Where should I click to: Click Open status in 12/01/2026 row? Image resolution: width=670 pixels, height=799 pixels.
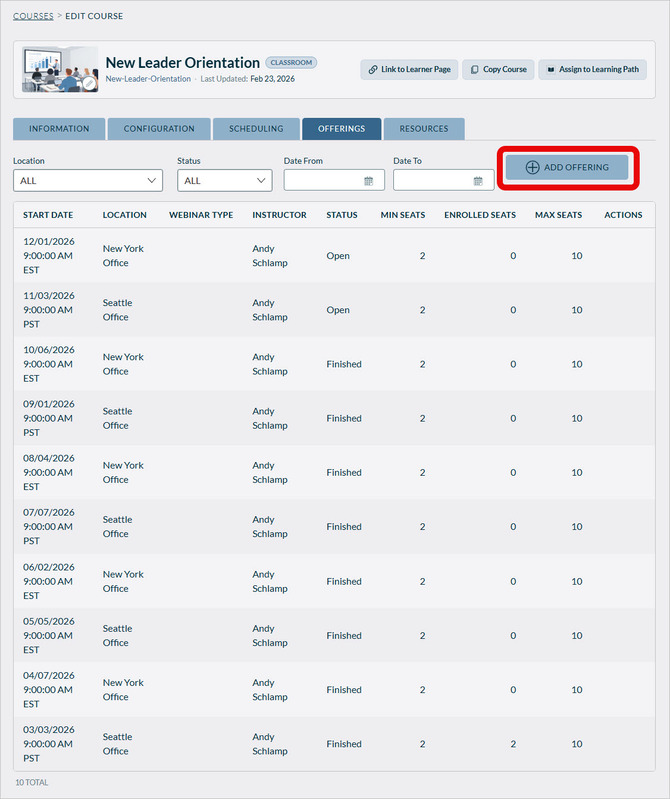(x=338, y=256)
